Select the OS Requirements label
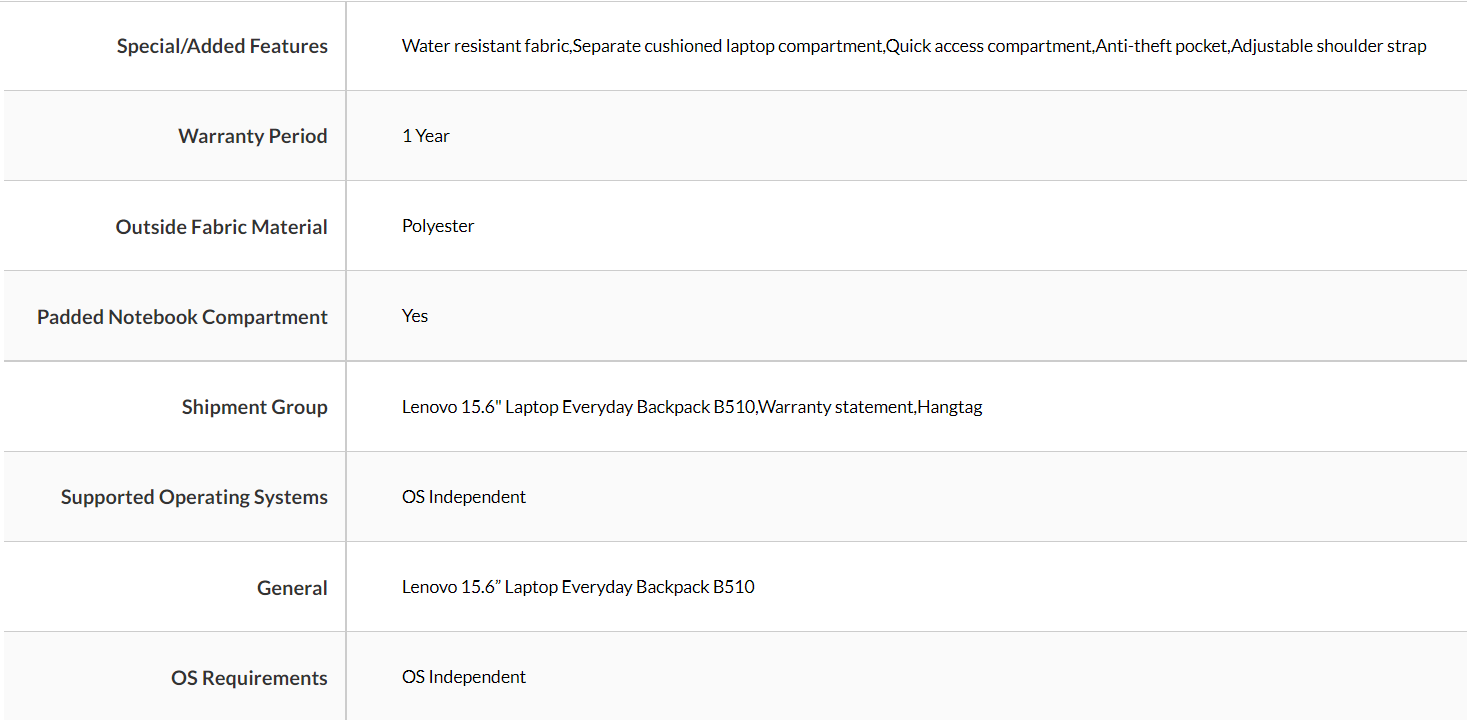Screen dimensions: 1467x720 pyautogui.click(x=249, y=678)
